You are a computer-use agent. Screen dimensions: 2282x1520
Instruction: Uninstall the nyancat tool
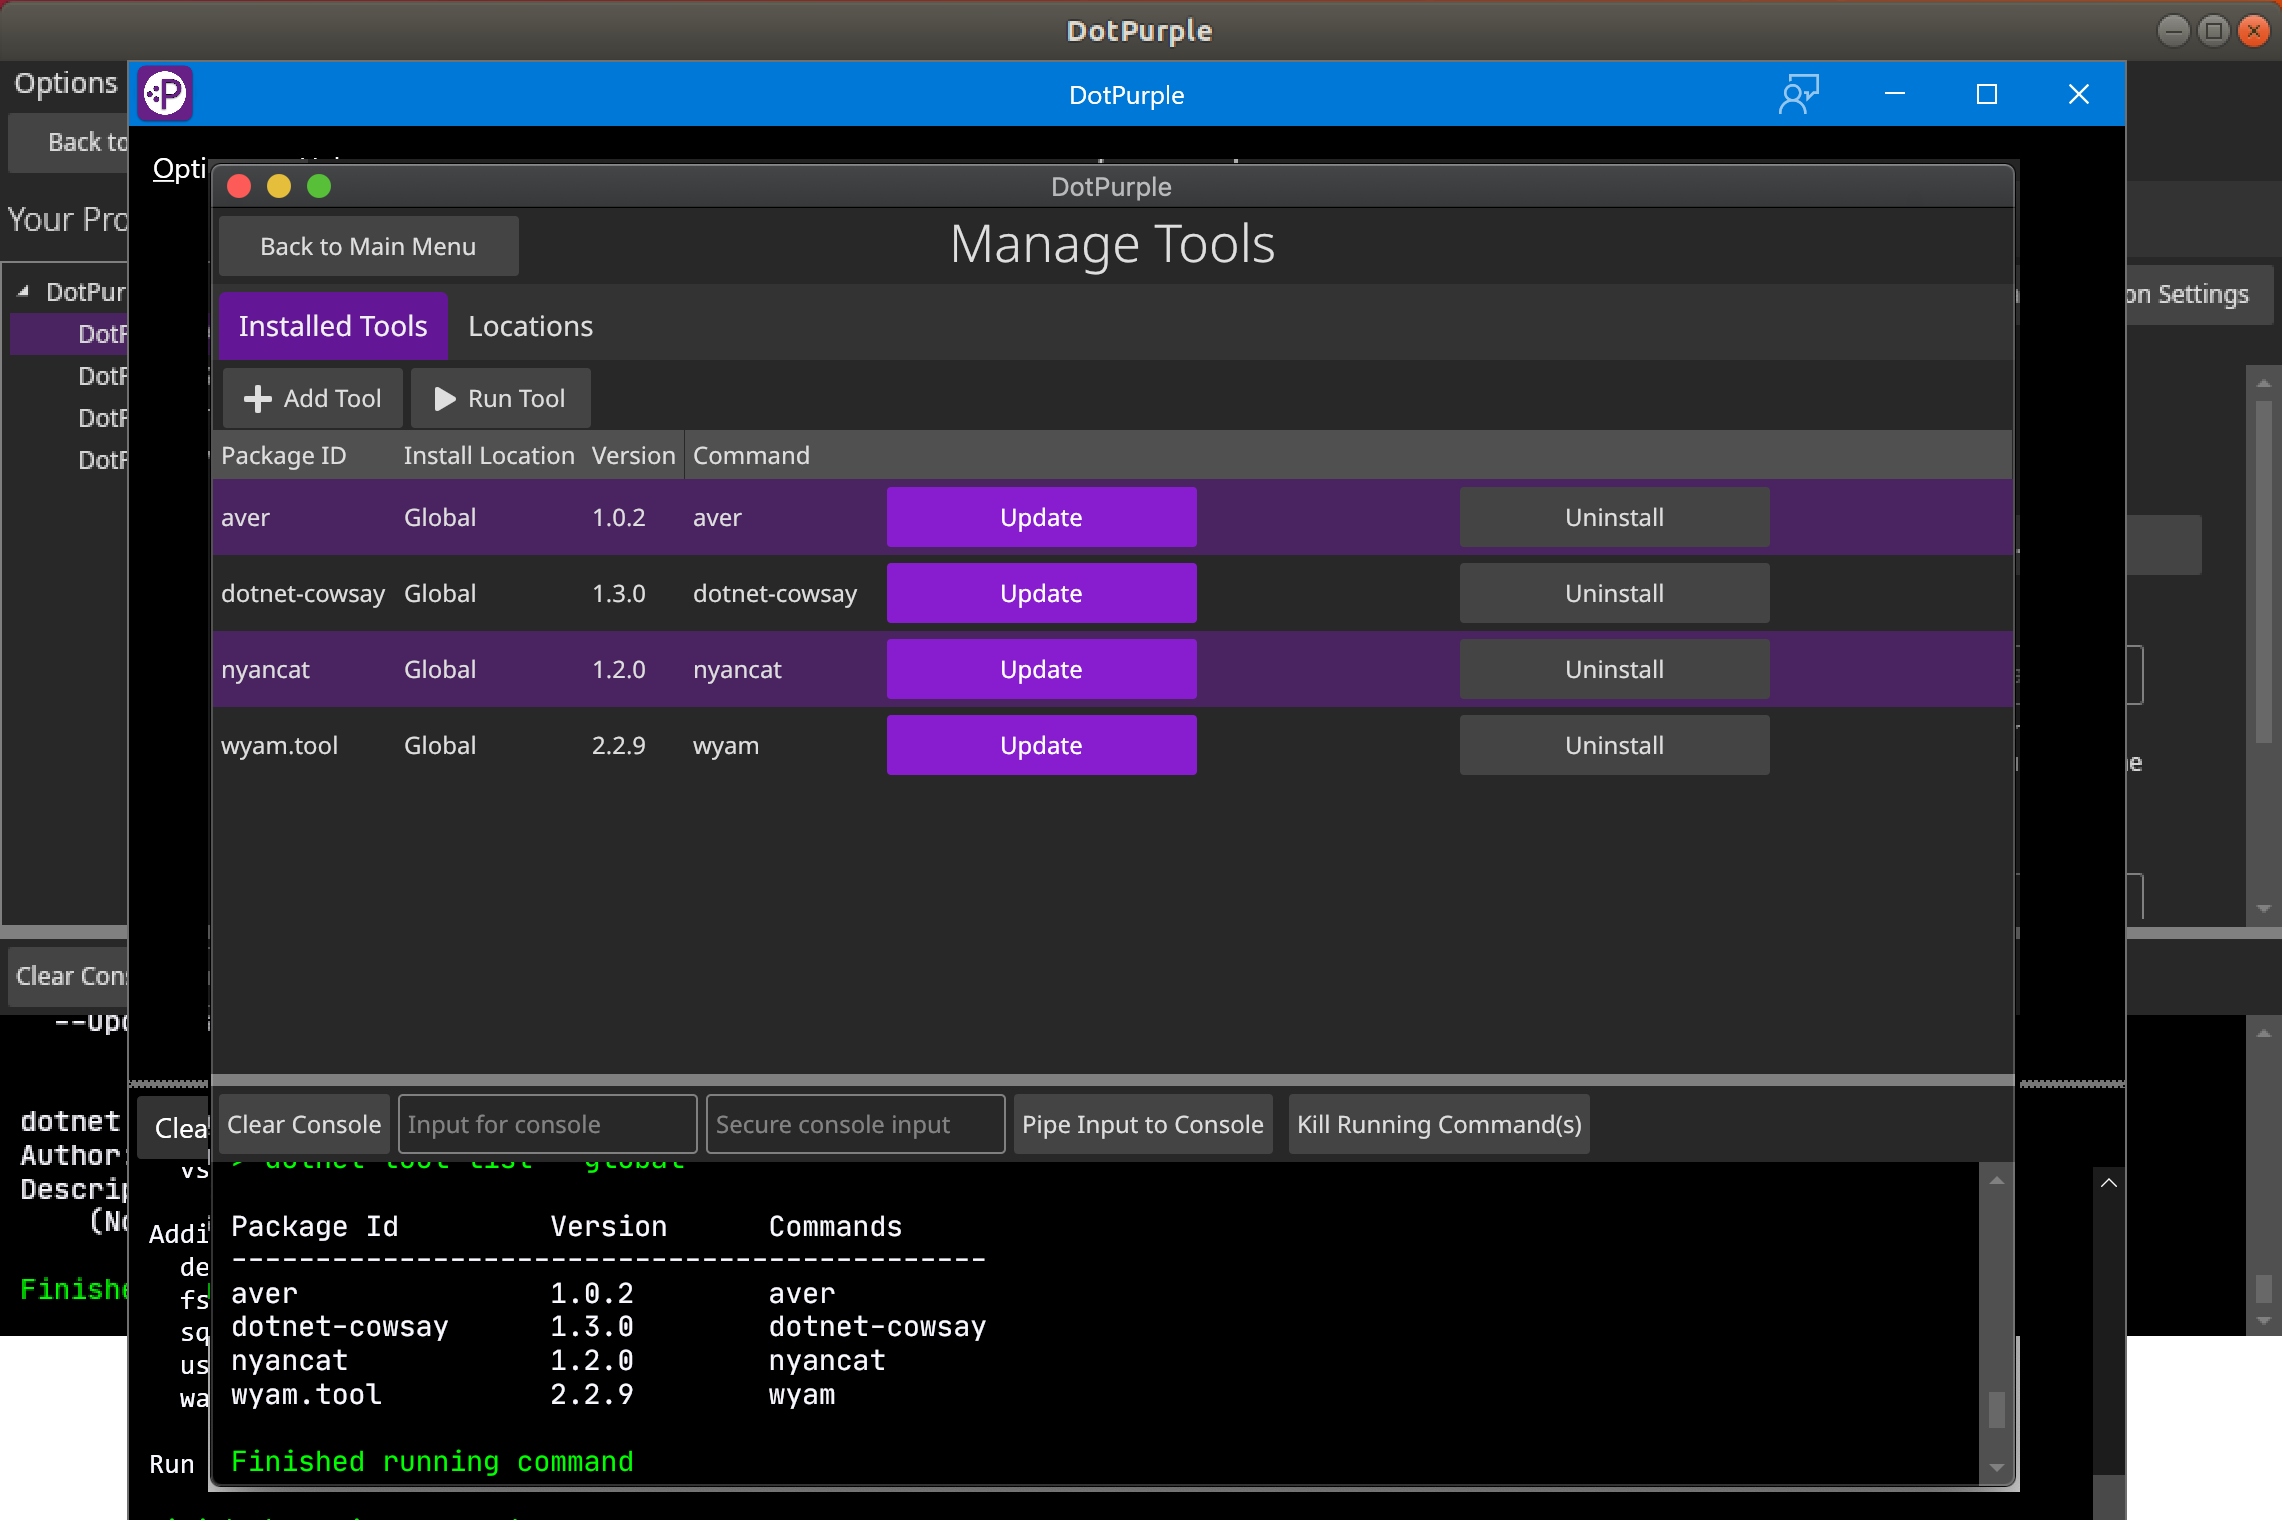coord(1614,669)
